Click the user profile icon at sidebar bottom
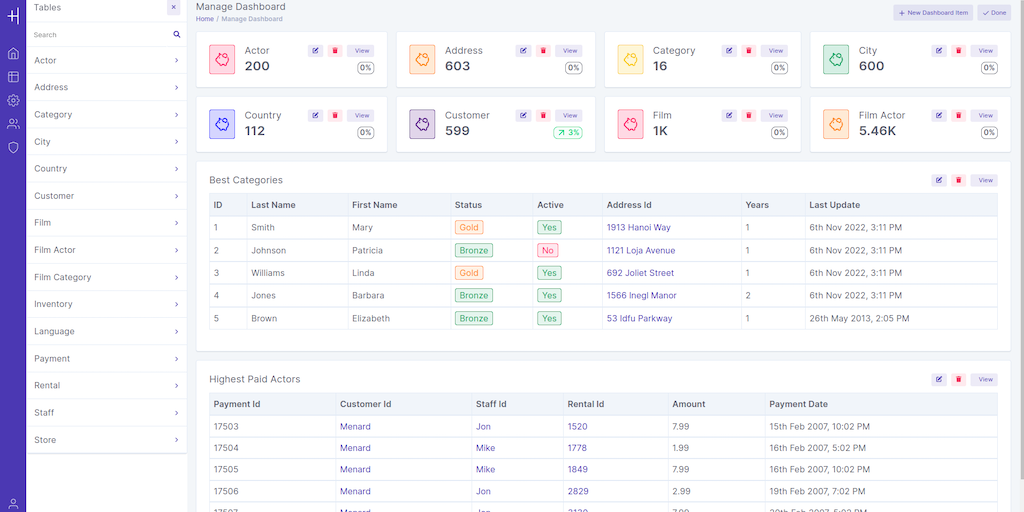This screenshot has height=512, width=1024. tap(13, 503)
